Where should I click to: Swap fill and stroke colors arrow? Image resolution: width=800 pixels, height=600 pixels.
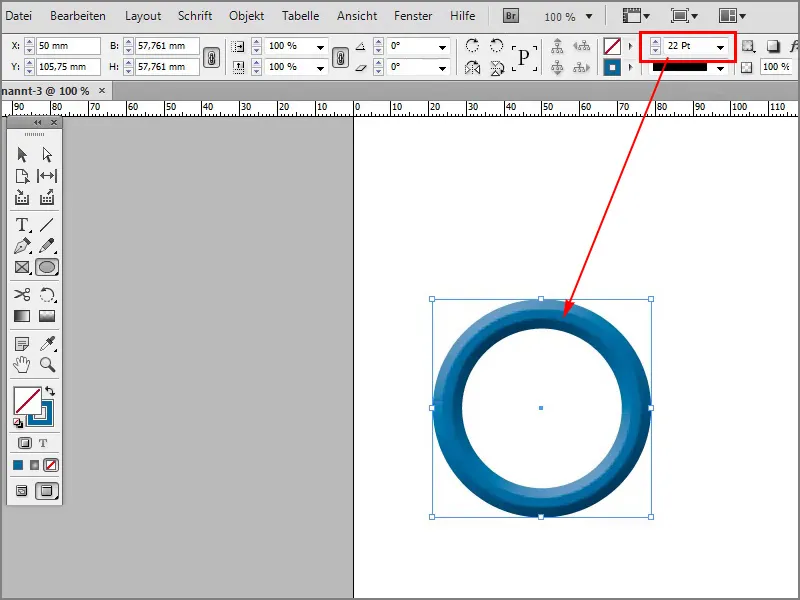click(50, 391)
